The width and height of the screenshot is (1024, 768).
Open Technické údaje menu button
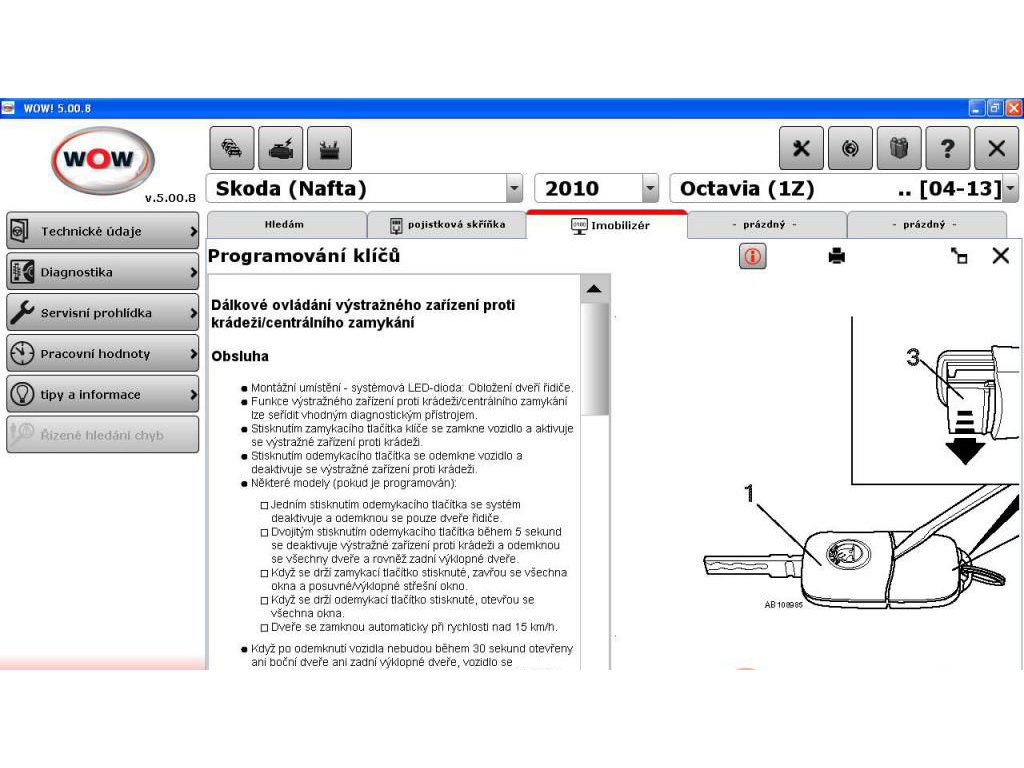[103, 231]
